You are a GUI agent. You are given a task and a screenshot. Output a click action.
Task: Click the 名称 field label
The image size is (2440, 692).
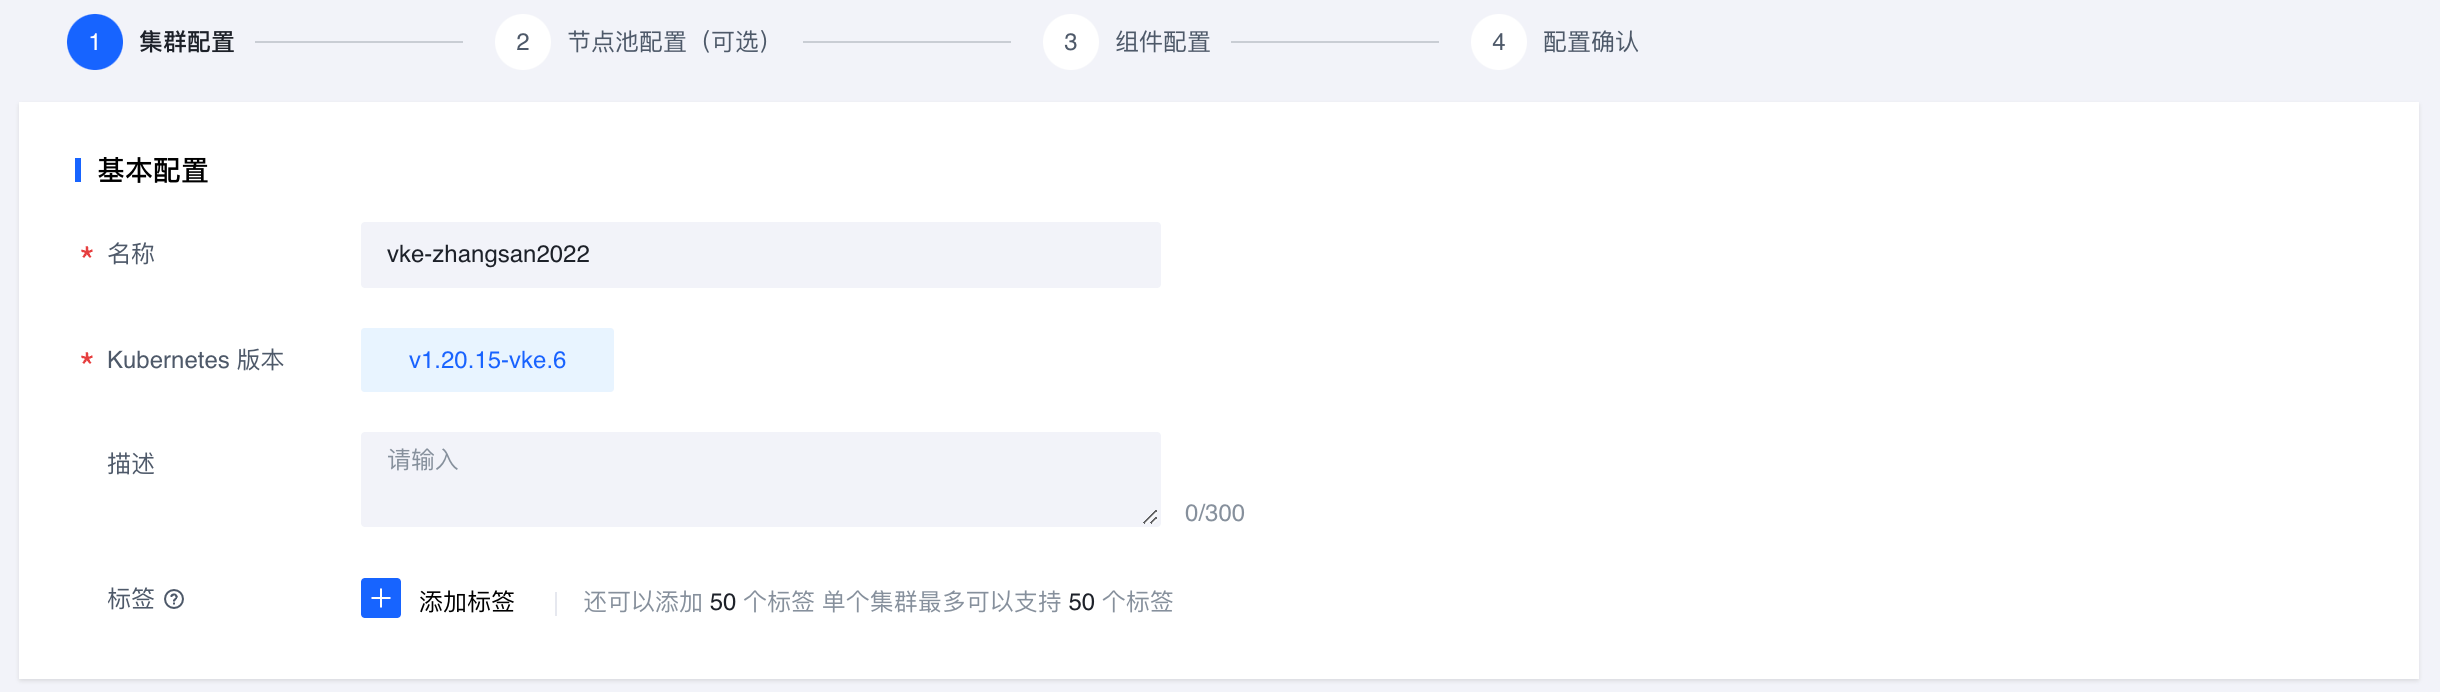click(131, 254)
